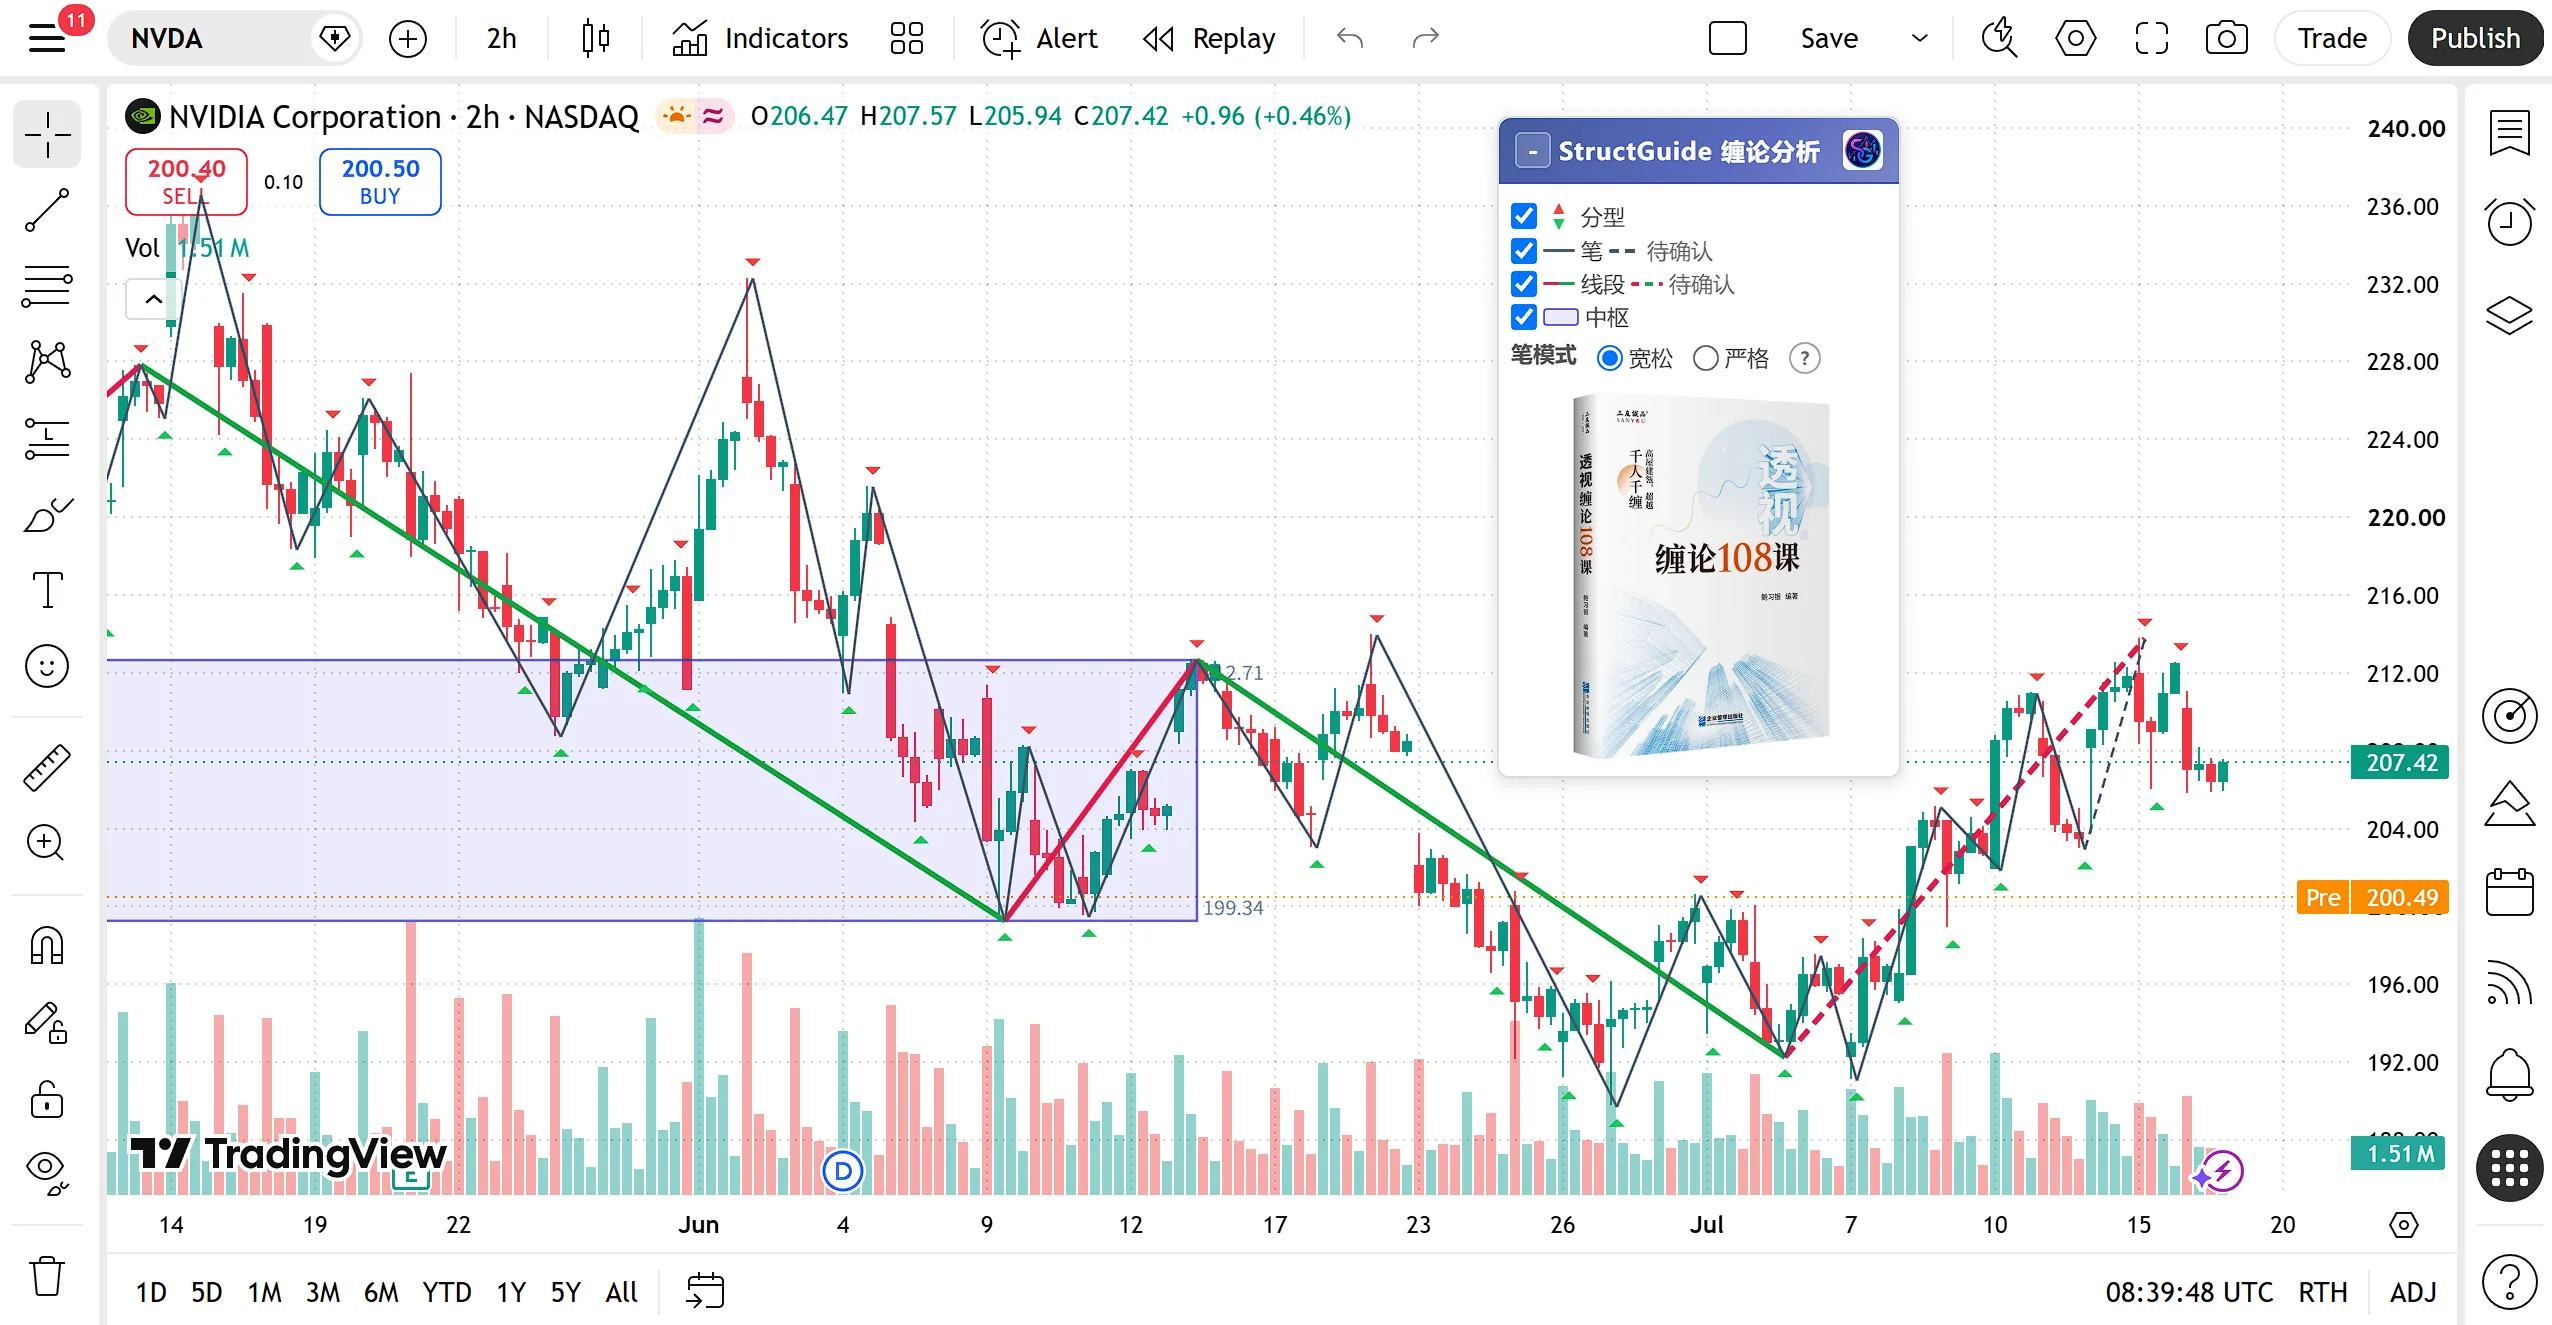Open forecasting and position tools
The height and width of the screenshot is (1325, 2552).
[47, 438]
